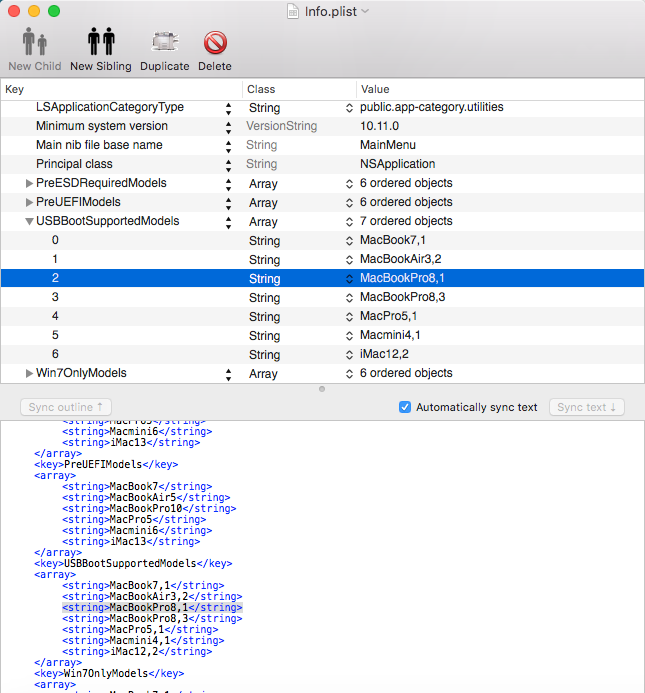Open class popup for USBBootSupportedModels Array
This screenshot has height=693, width=645.
[349, 222]
